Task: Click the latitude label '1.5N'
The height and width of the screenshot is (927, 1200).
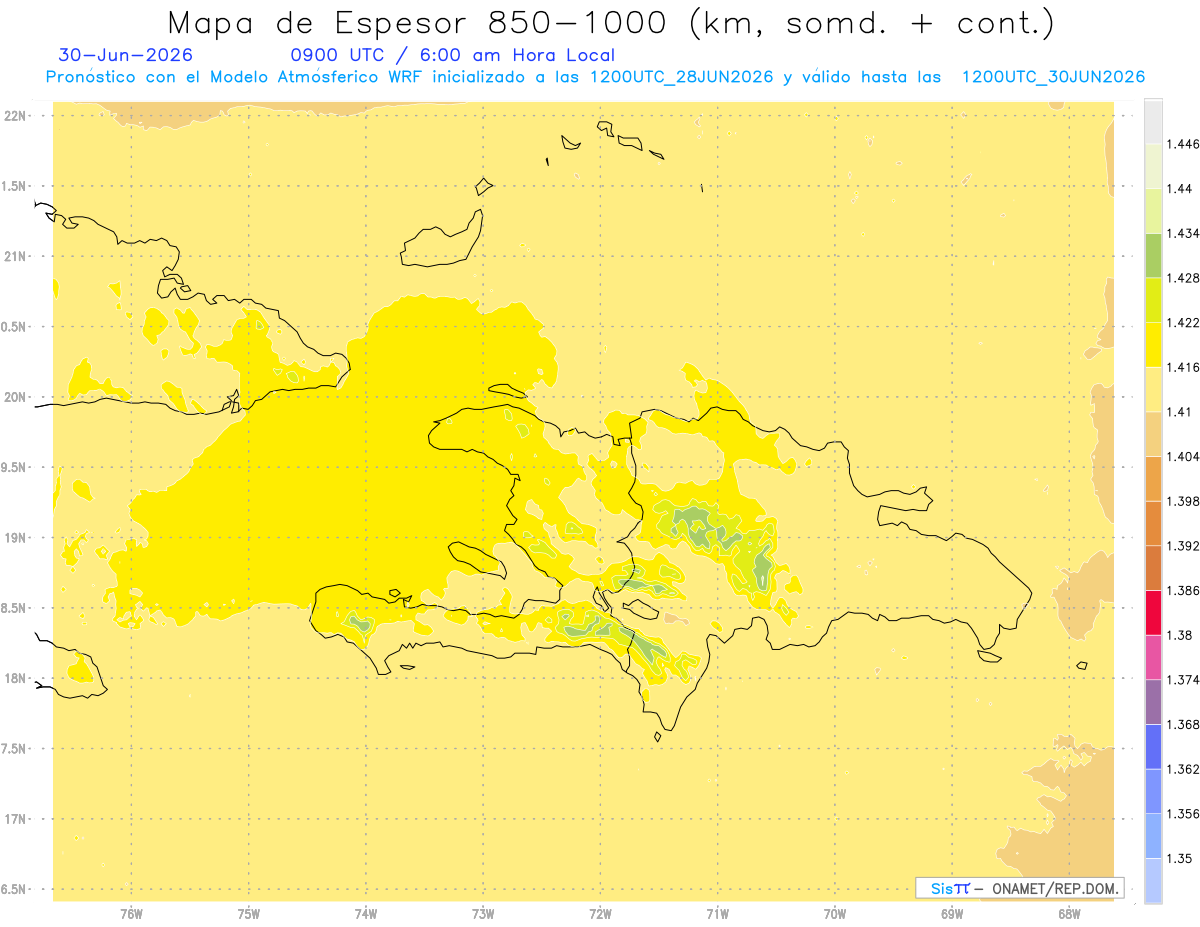Action: [15, 186]
